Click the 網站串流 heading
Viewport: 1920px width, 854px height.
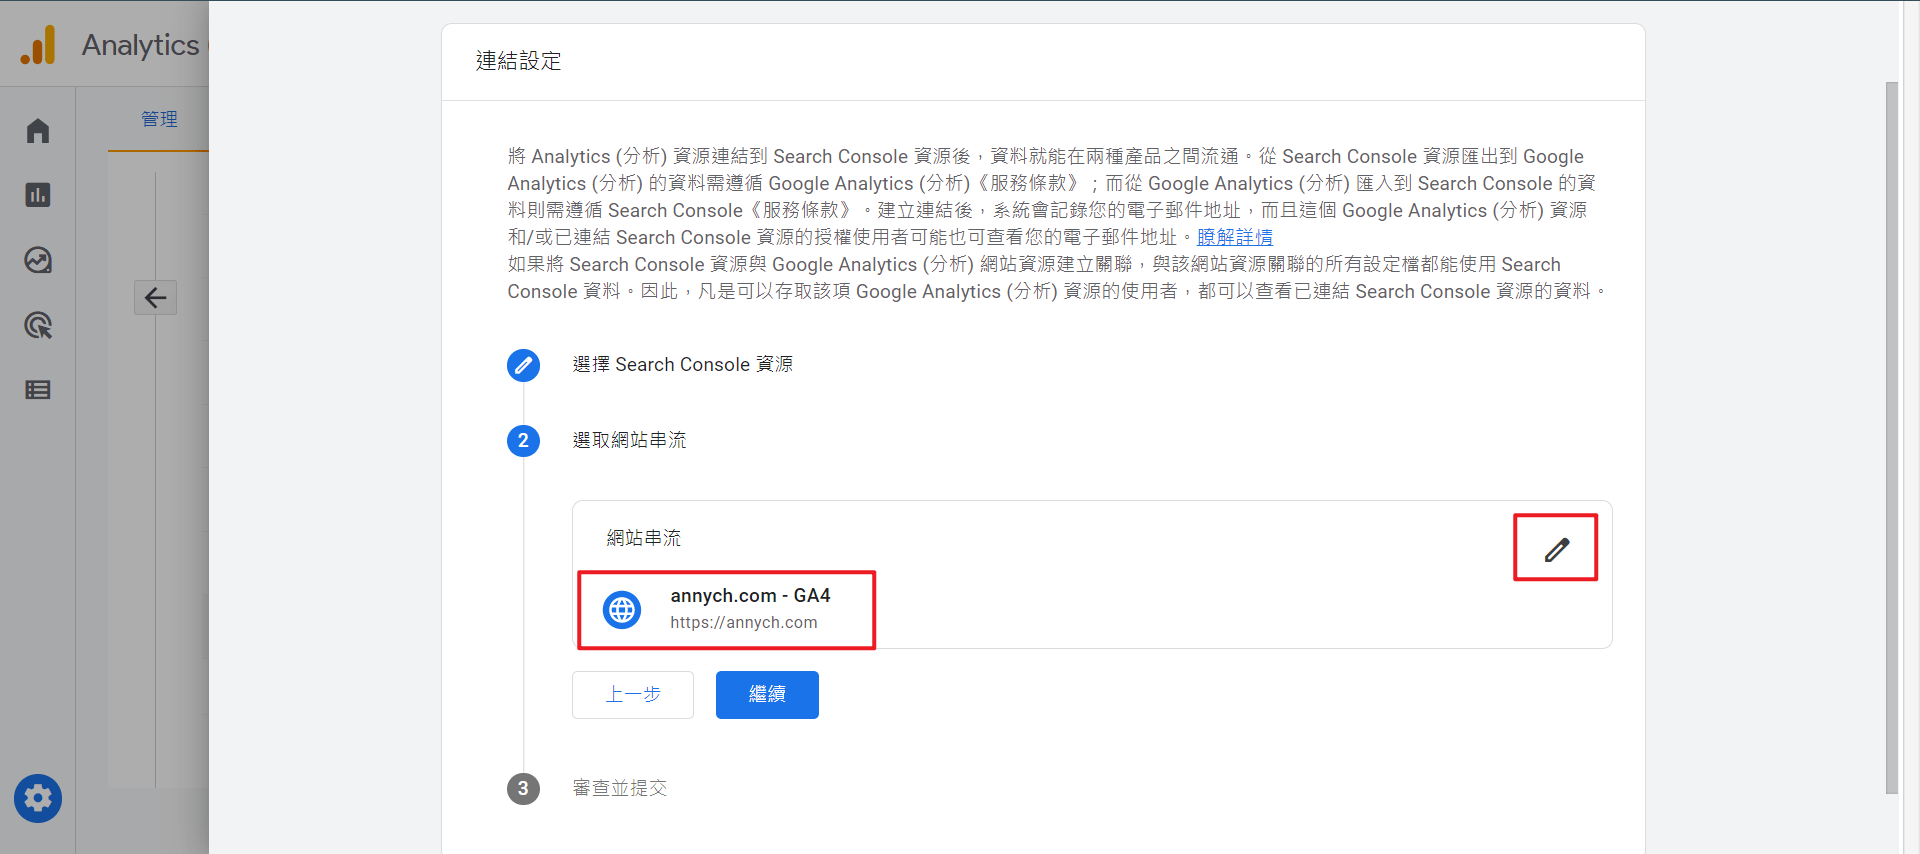point(644,538)
